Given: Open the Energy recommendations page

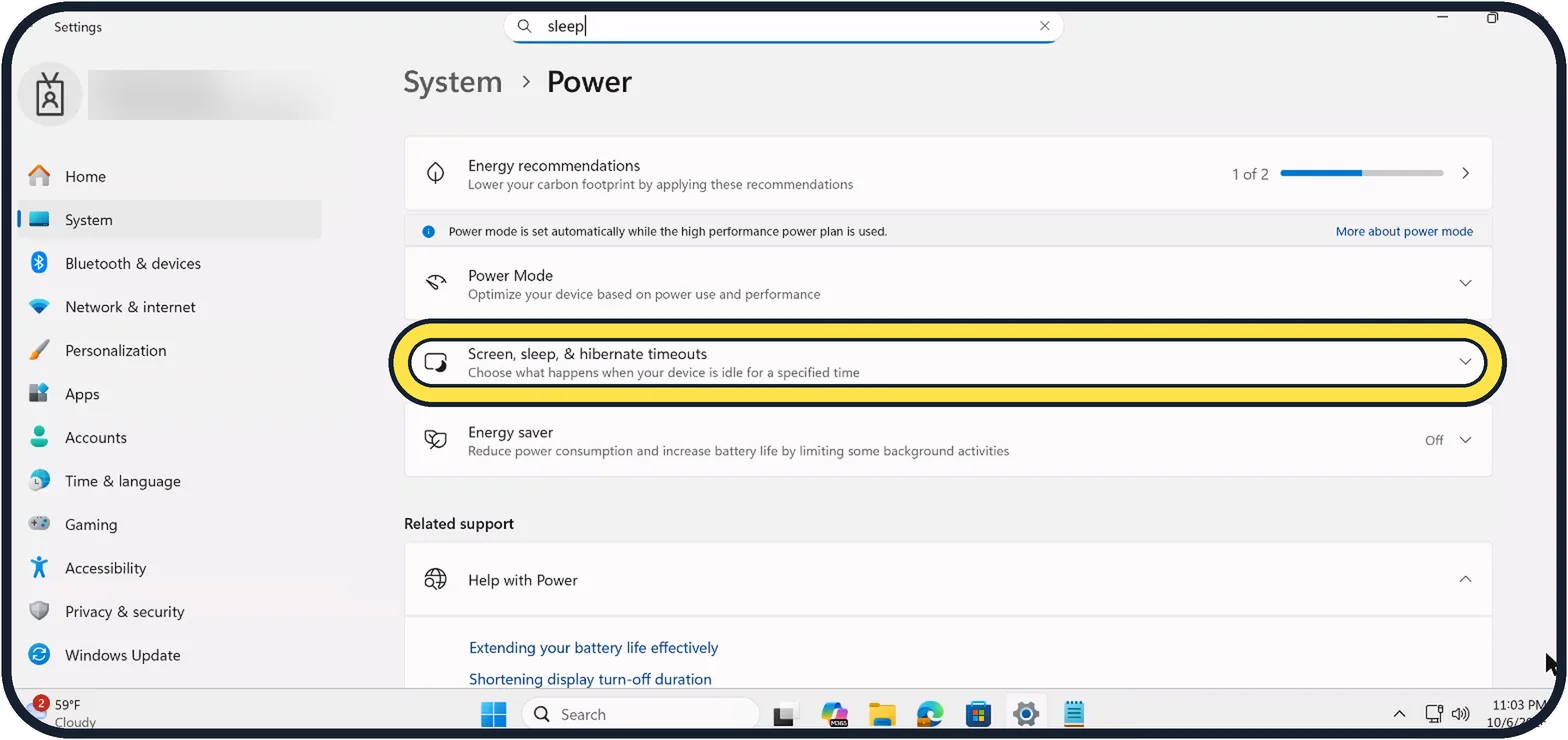Looking at the screenshot, I should (948, 174).
